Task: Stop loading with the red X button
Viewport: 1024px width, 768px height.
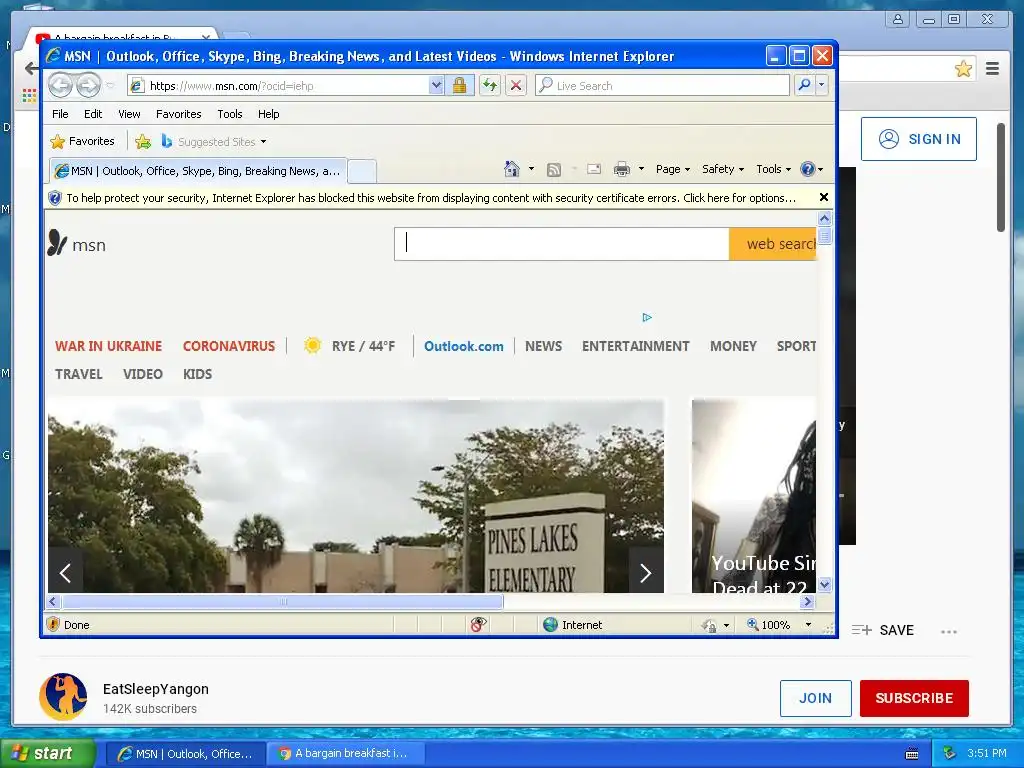Action: pos(516,86)
